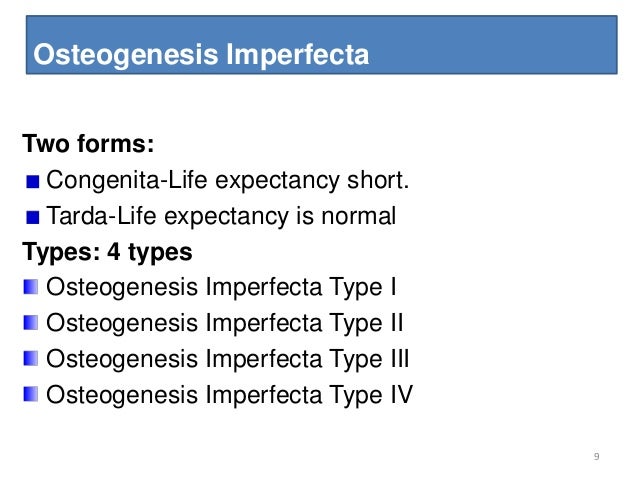The height and width of the screenshot is (479, 638).
Task: Click the bullet beside Type III
Action: point(31,359)
